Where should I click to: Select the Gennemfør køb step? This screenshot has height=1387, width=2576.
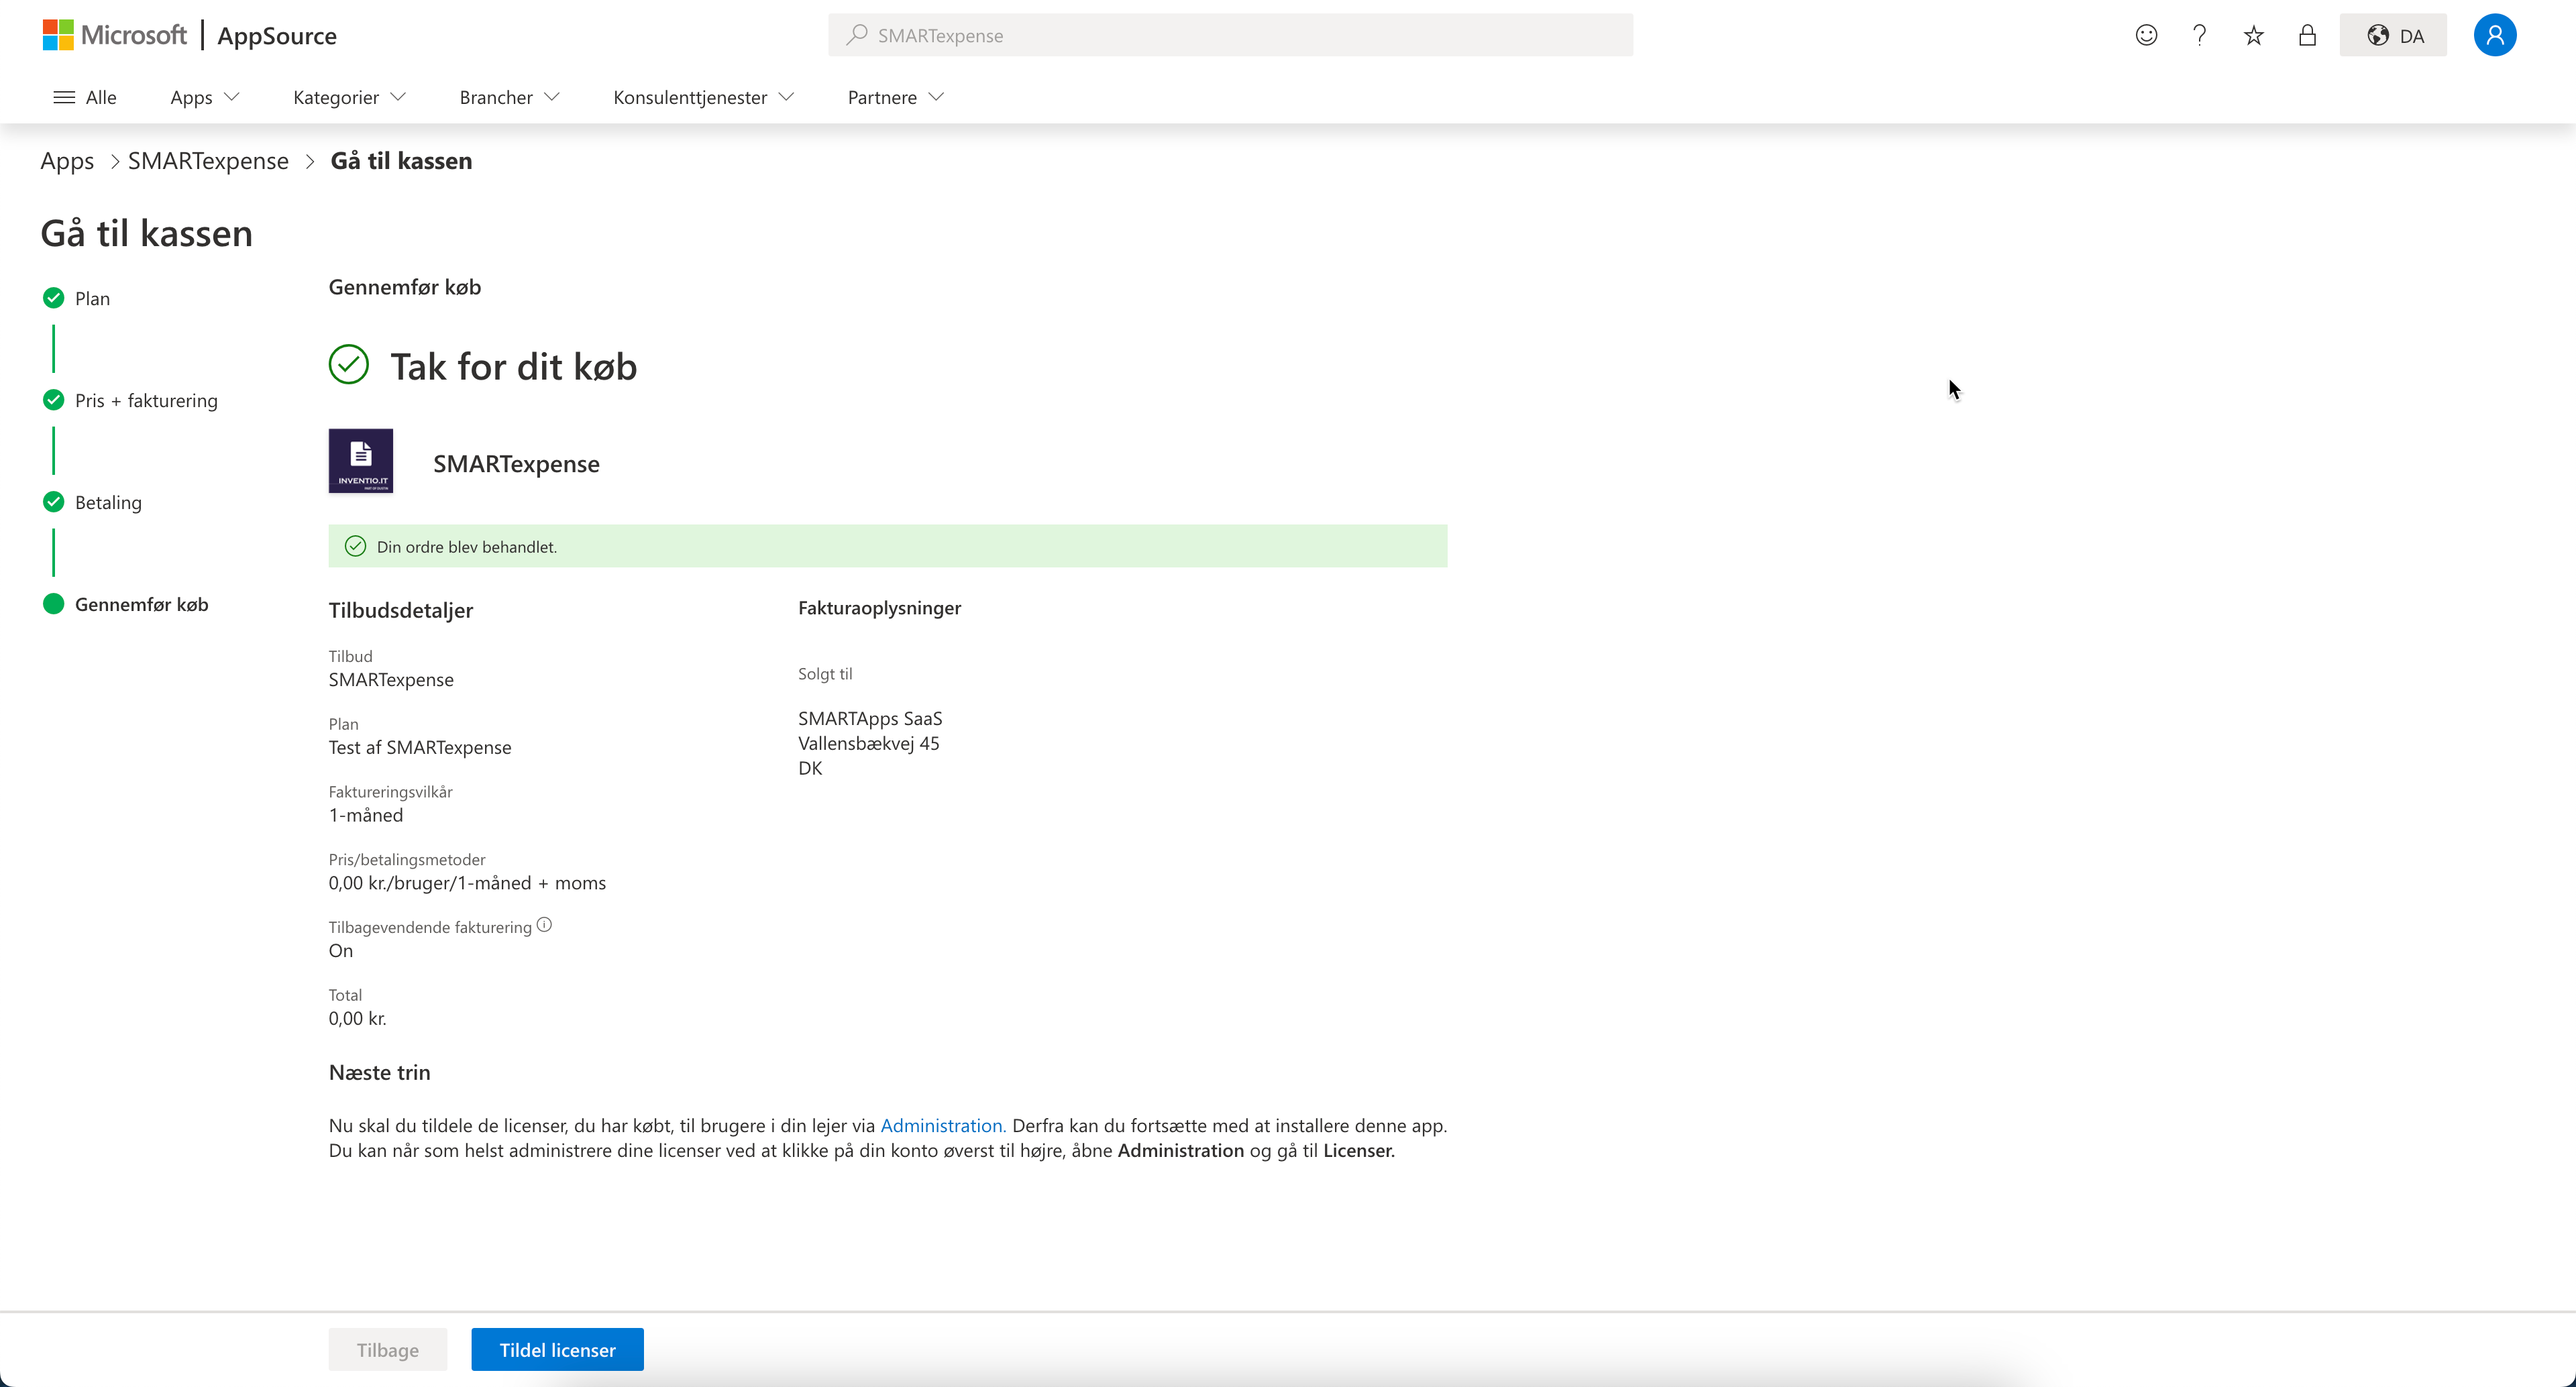141,604
